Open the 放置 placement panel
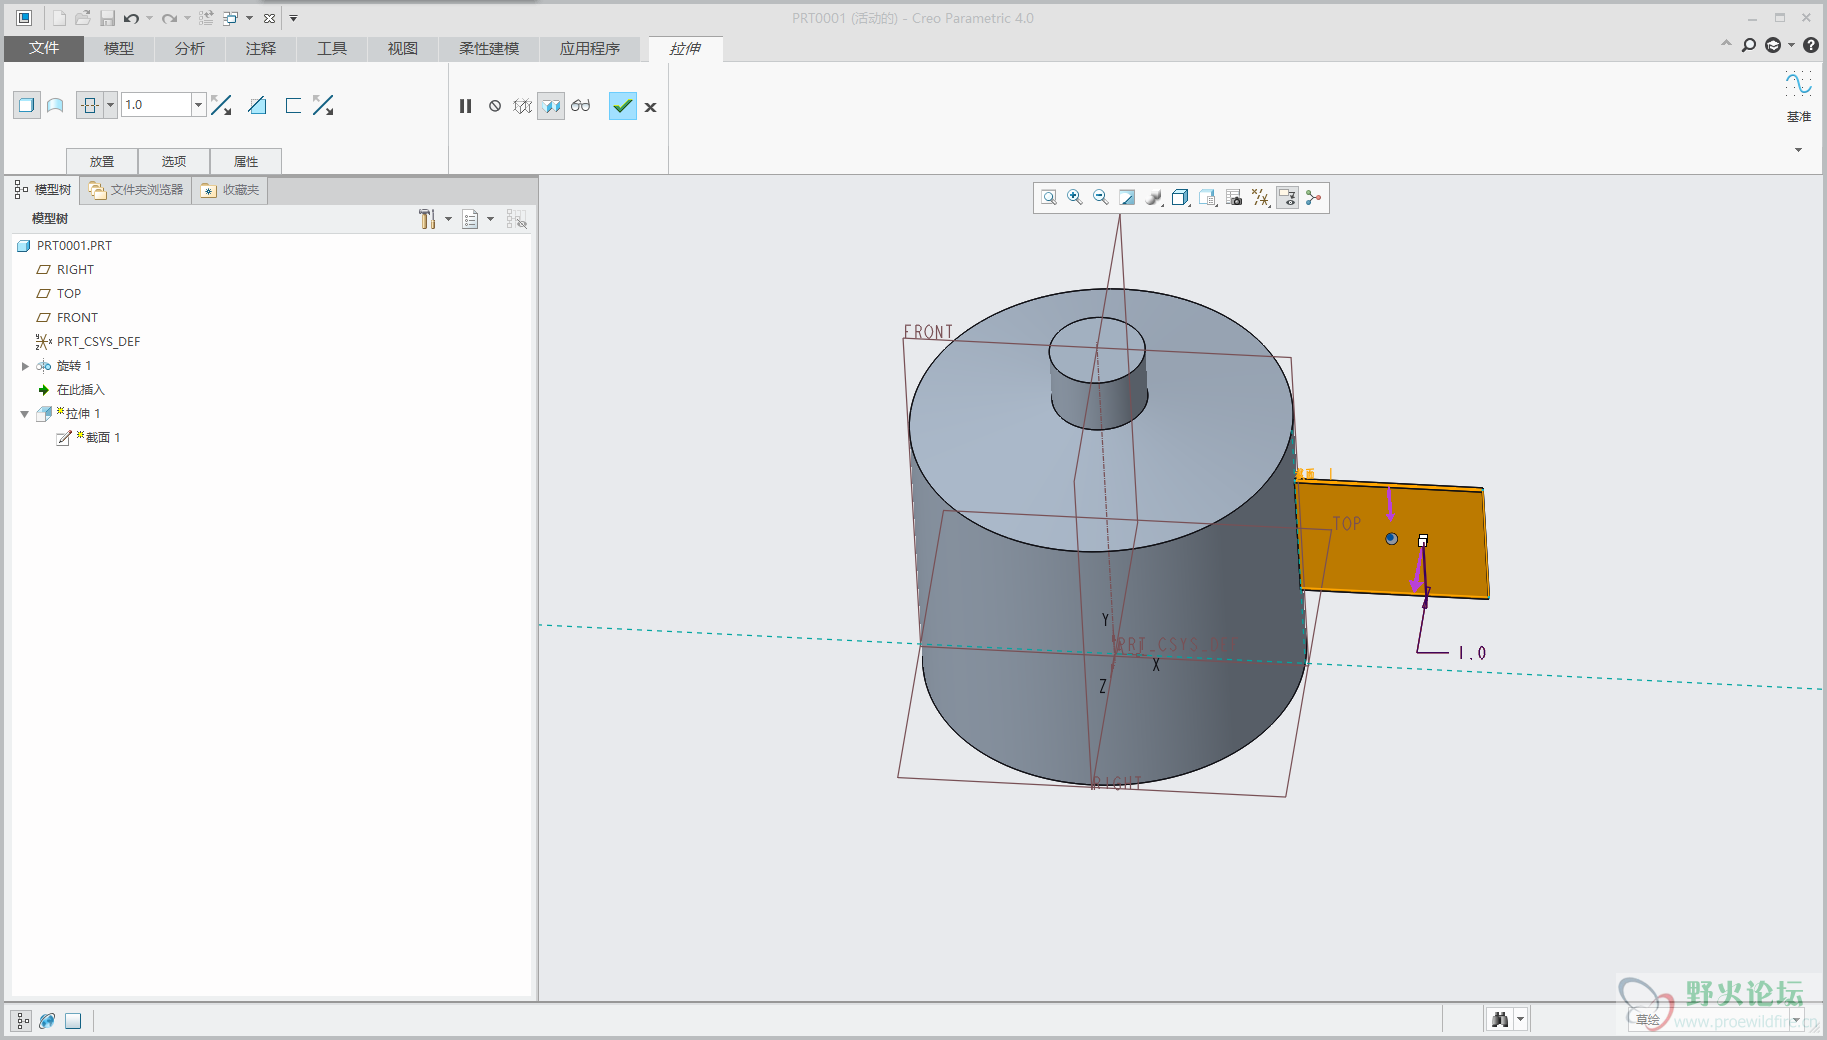 [x=102, y=161]
